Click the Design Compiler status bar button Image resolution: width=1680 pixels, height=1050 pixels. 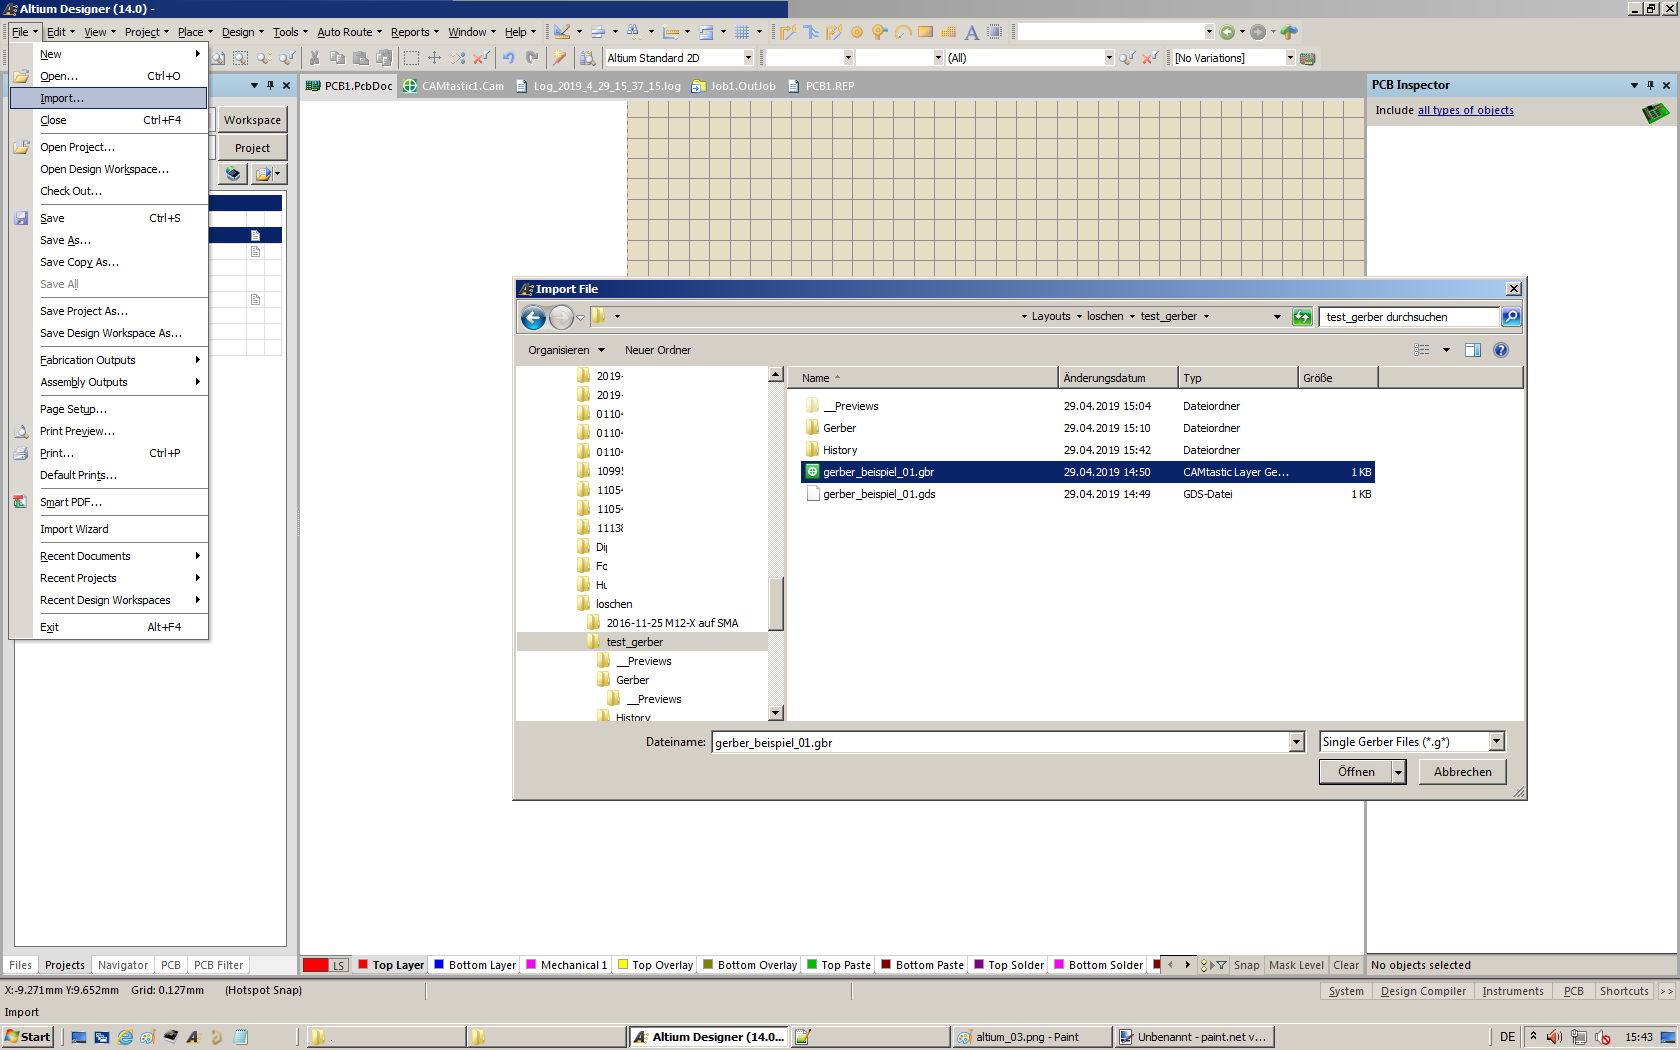click(1423, 991)
